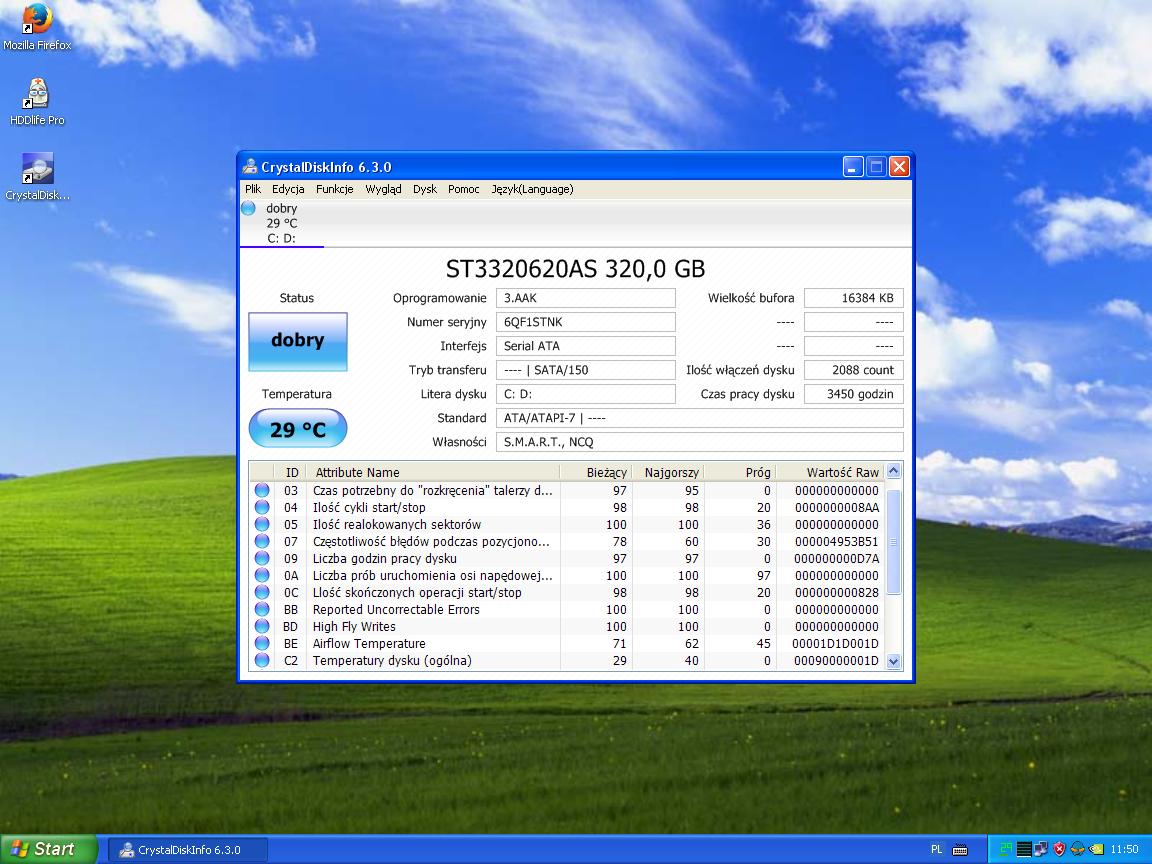This screenshot has height=864, width=1152.
Task: Click the system clock showing 11:50
Action: (1125, 849)
